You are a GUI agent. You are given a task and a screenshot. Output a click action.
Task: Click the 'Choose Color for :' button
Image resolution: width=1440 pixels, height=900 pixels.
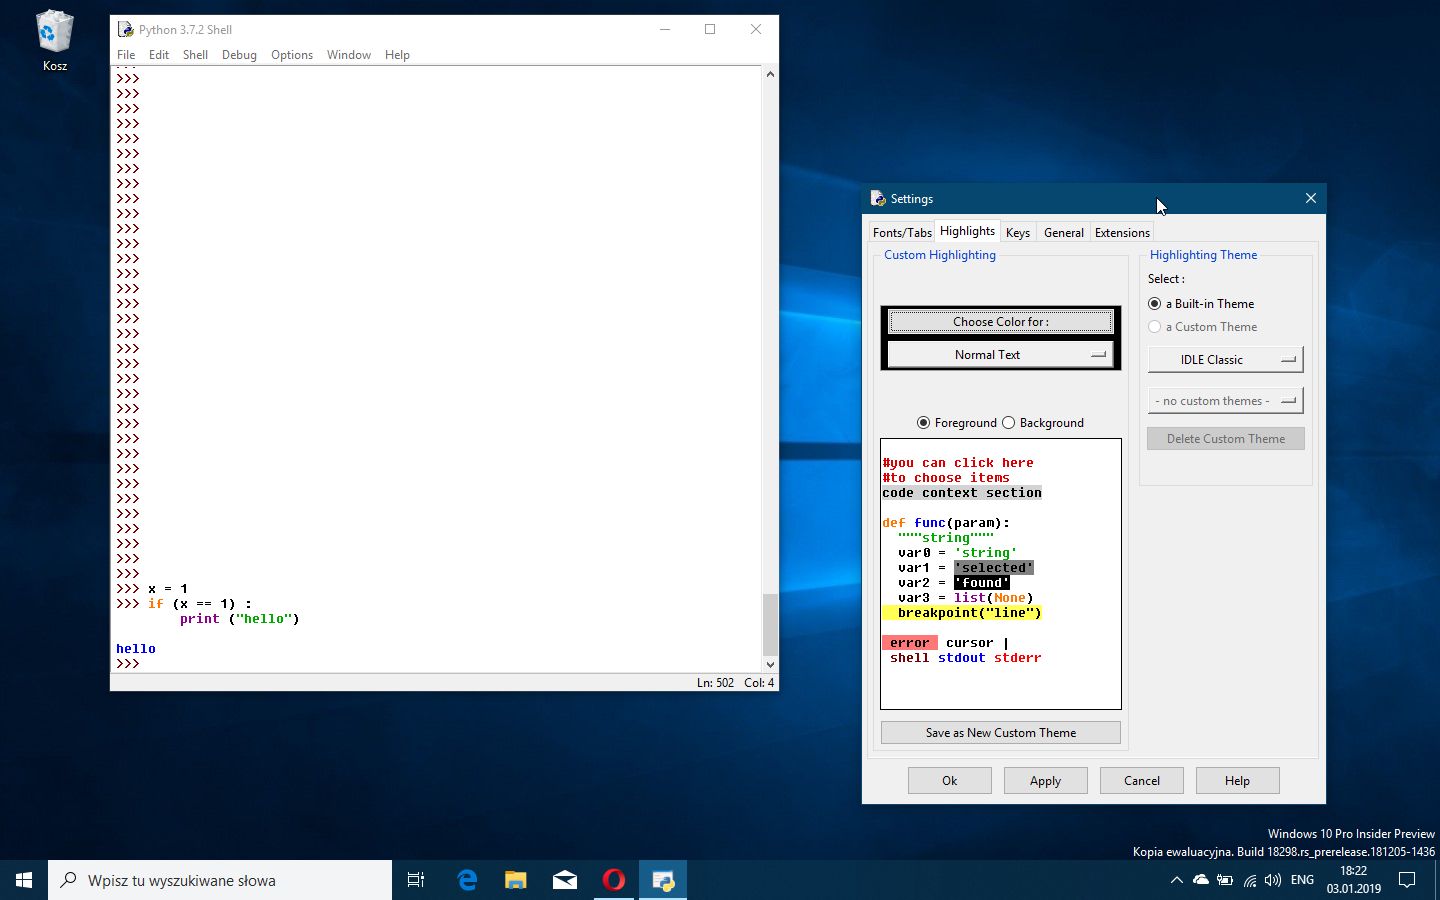(x=1000, y=322)
